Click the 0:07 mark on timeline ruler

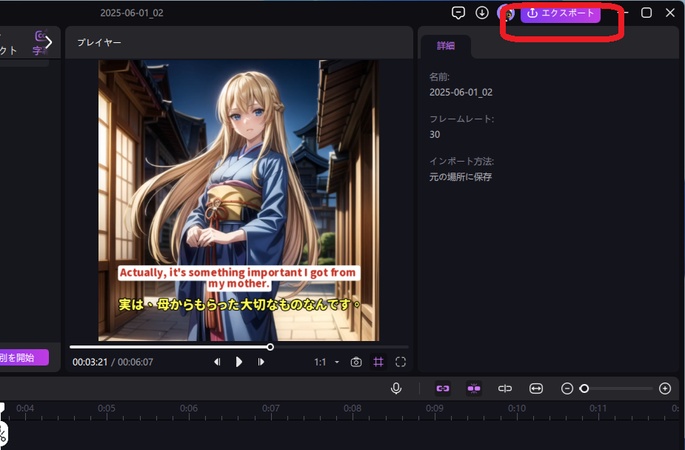(270, 408)
